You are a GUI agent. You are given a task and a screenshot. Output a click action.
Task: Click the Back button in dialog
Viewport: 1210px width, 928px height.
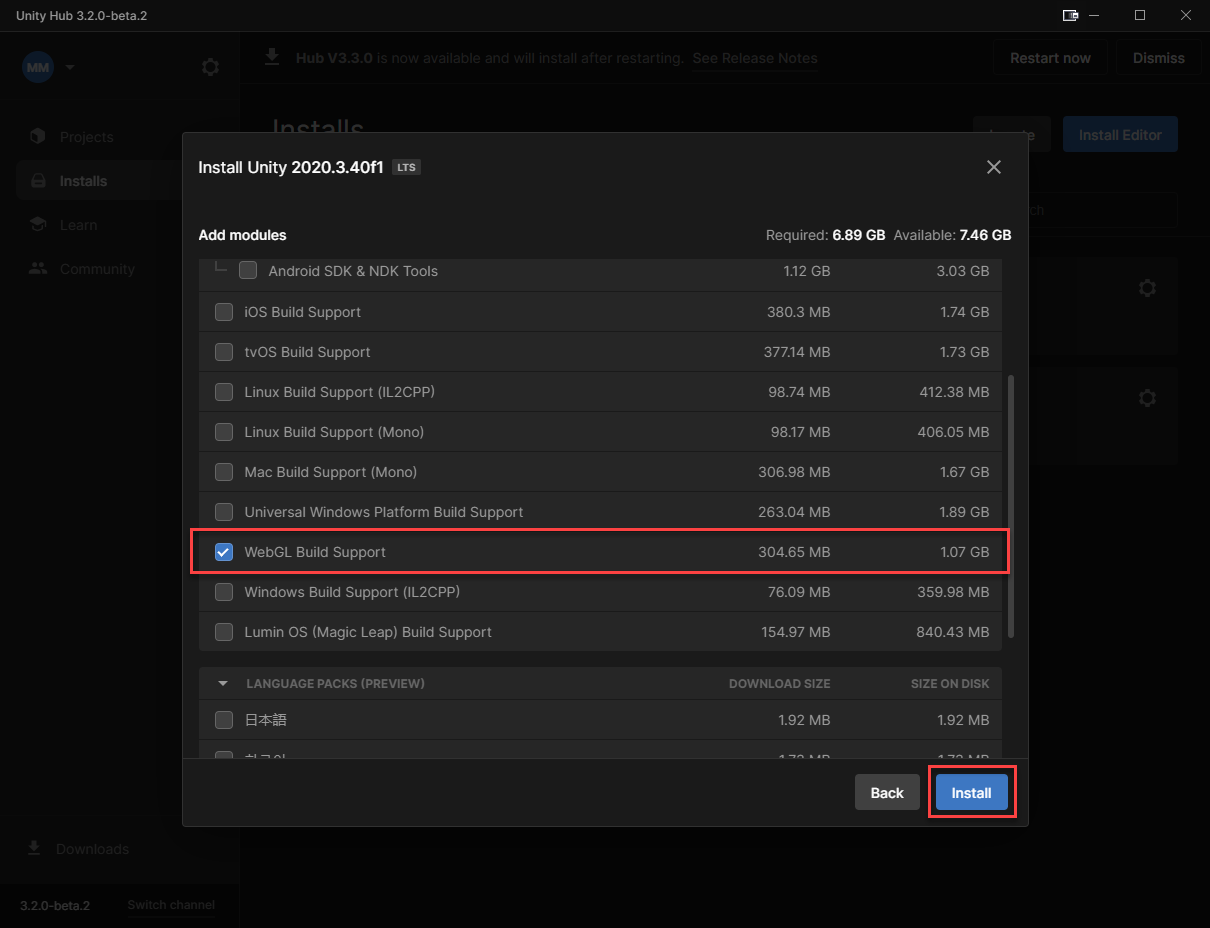pyautogui.click(x=886, y=793)
